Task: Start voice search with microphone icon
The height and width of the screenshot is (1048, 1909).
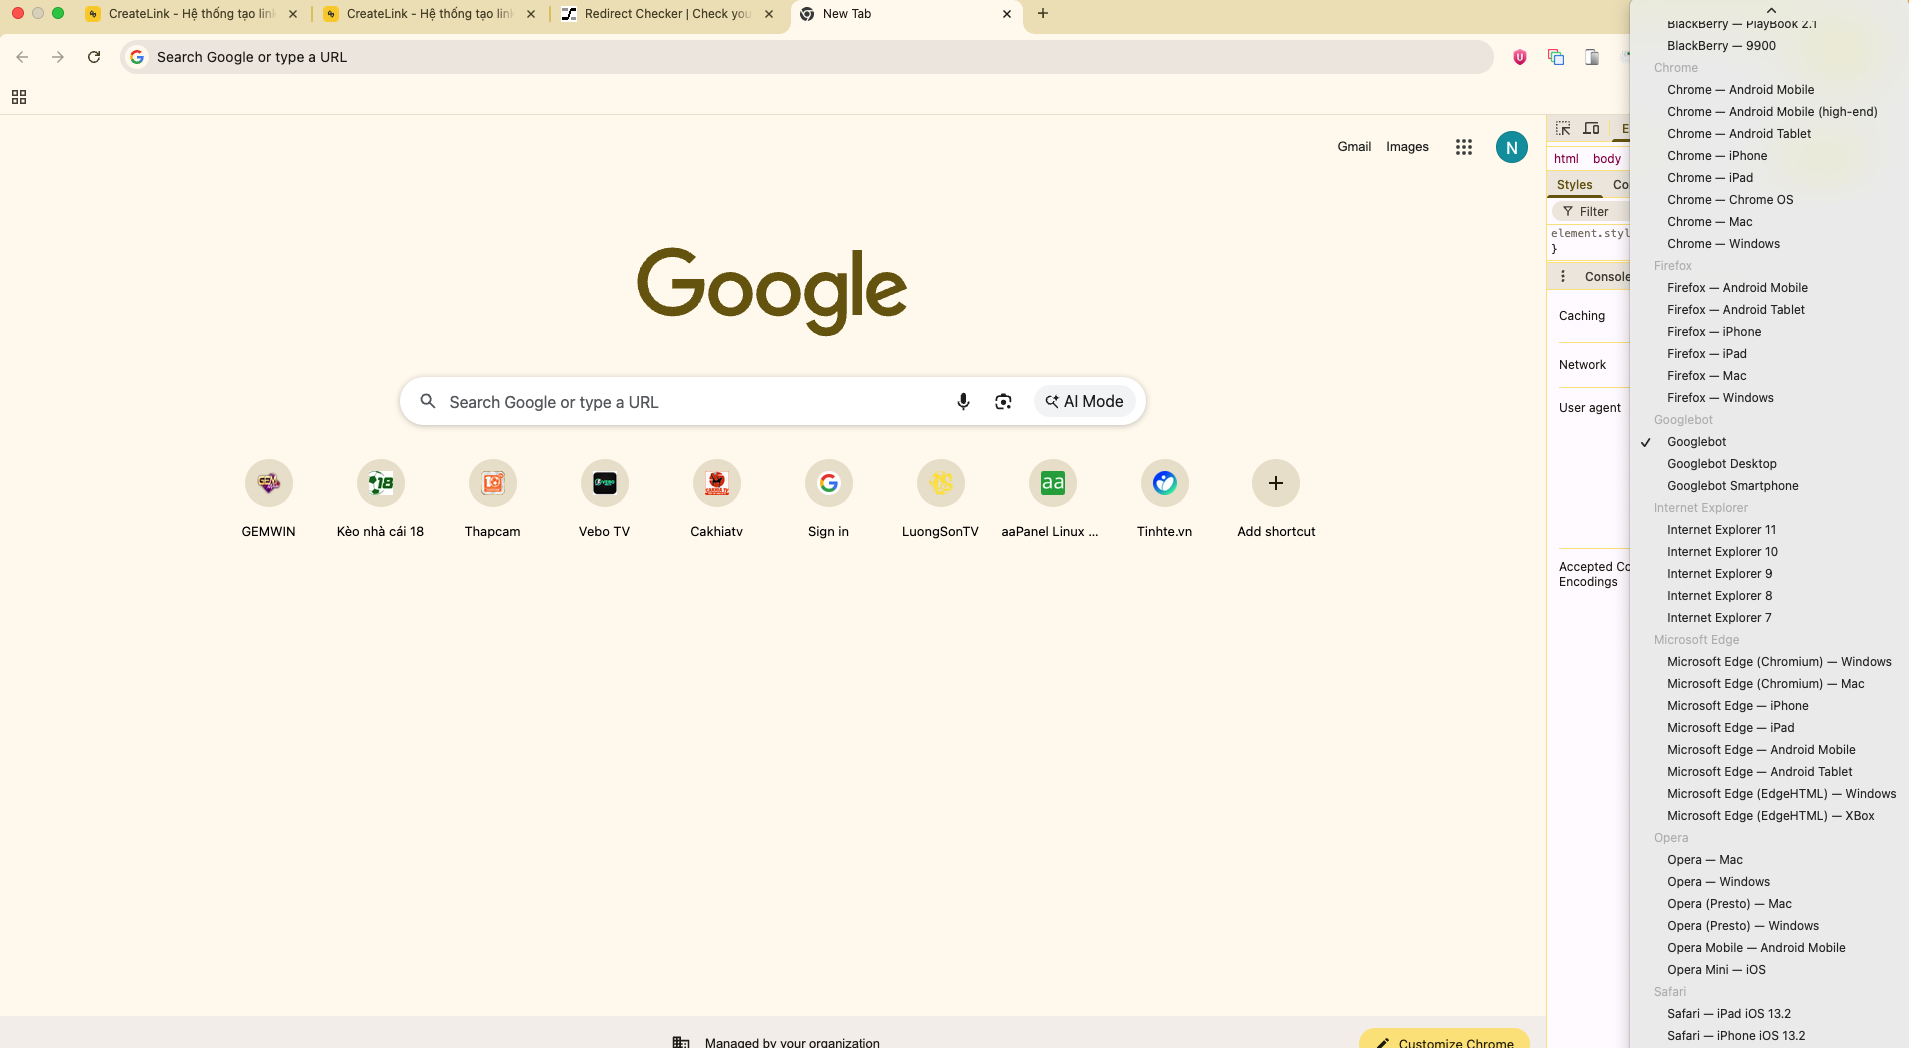Action: pos(963,402)
